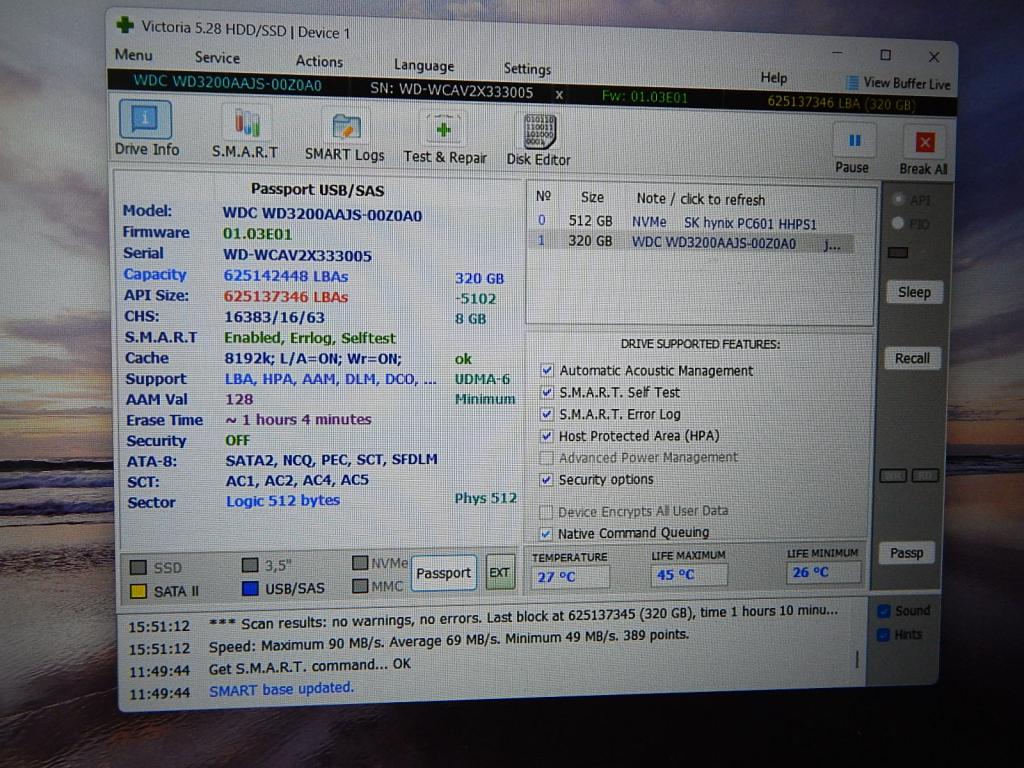Screen dimensions: 1024x768
Task: Click the Break All icon
Action: click(925, 142)
